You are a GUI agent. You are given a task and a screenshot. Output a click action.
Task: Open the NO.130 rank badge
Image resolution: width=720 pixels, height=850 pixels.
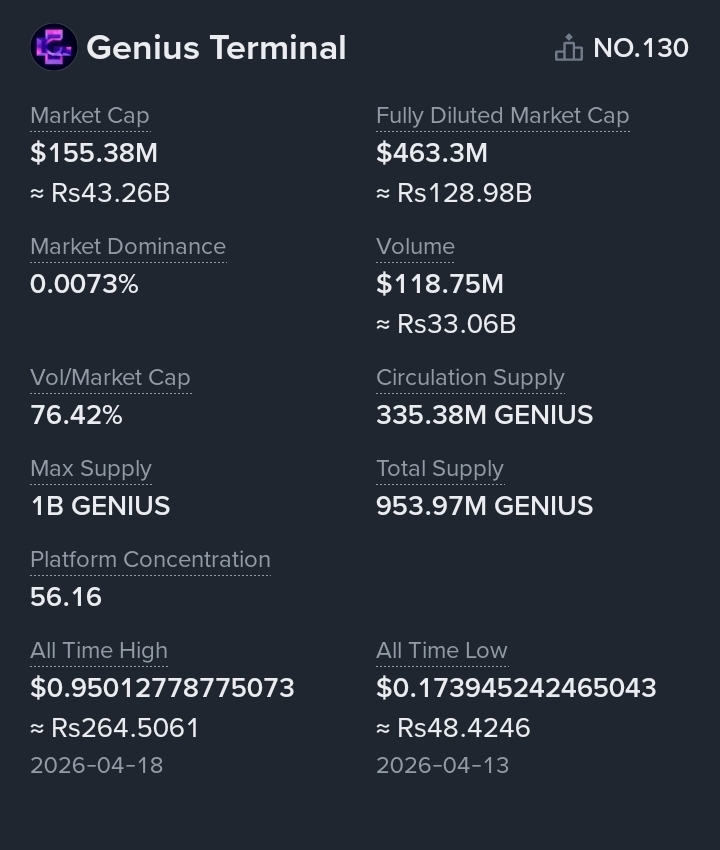pyautogui.click(x=622, y=48)
